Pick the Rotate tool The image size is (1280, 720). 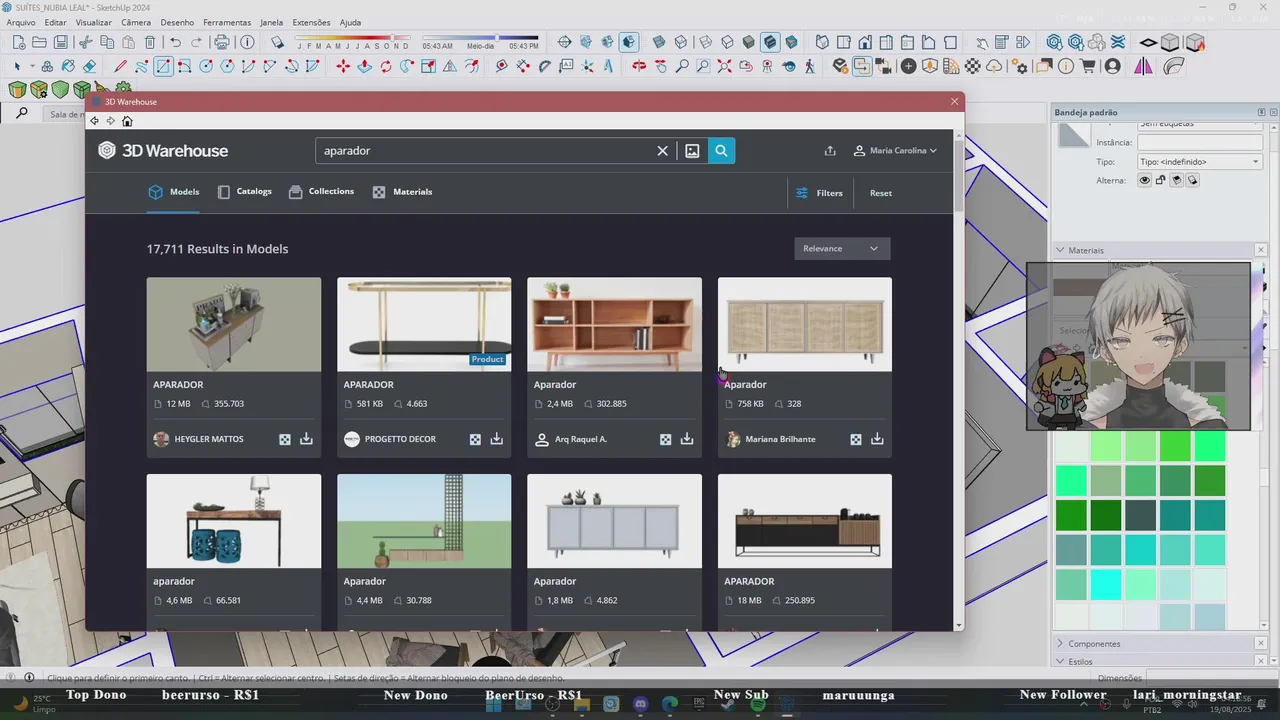[386, 66]
